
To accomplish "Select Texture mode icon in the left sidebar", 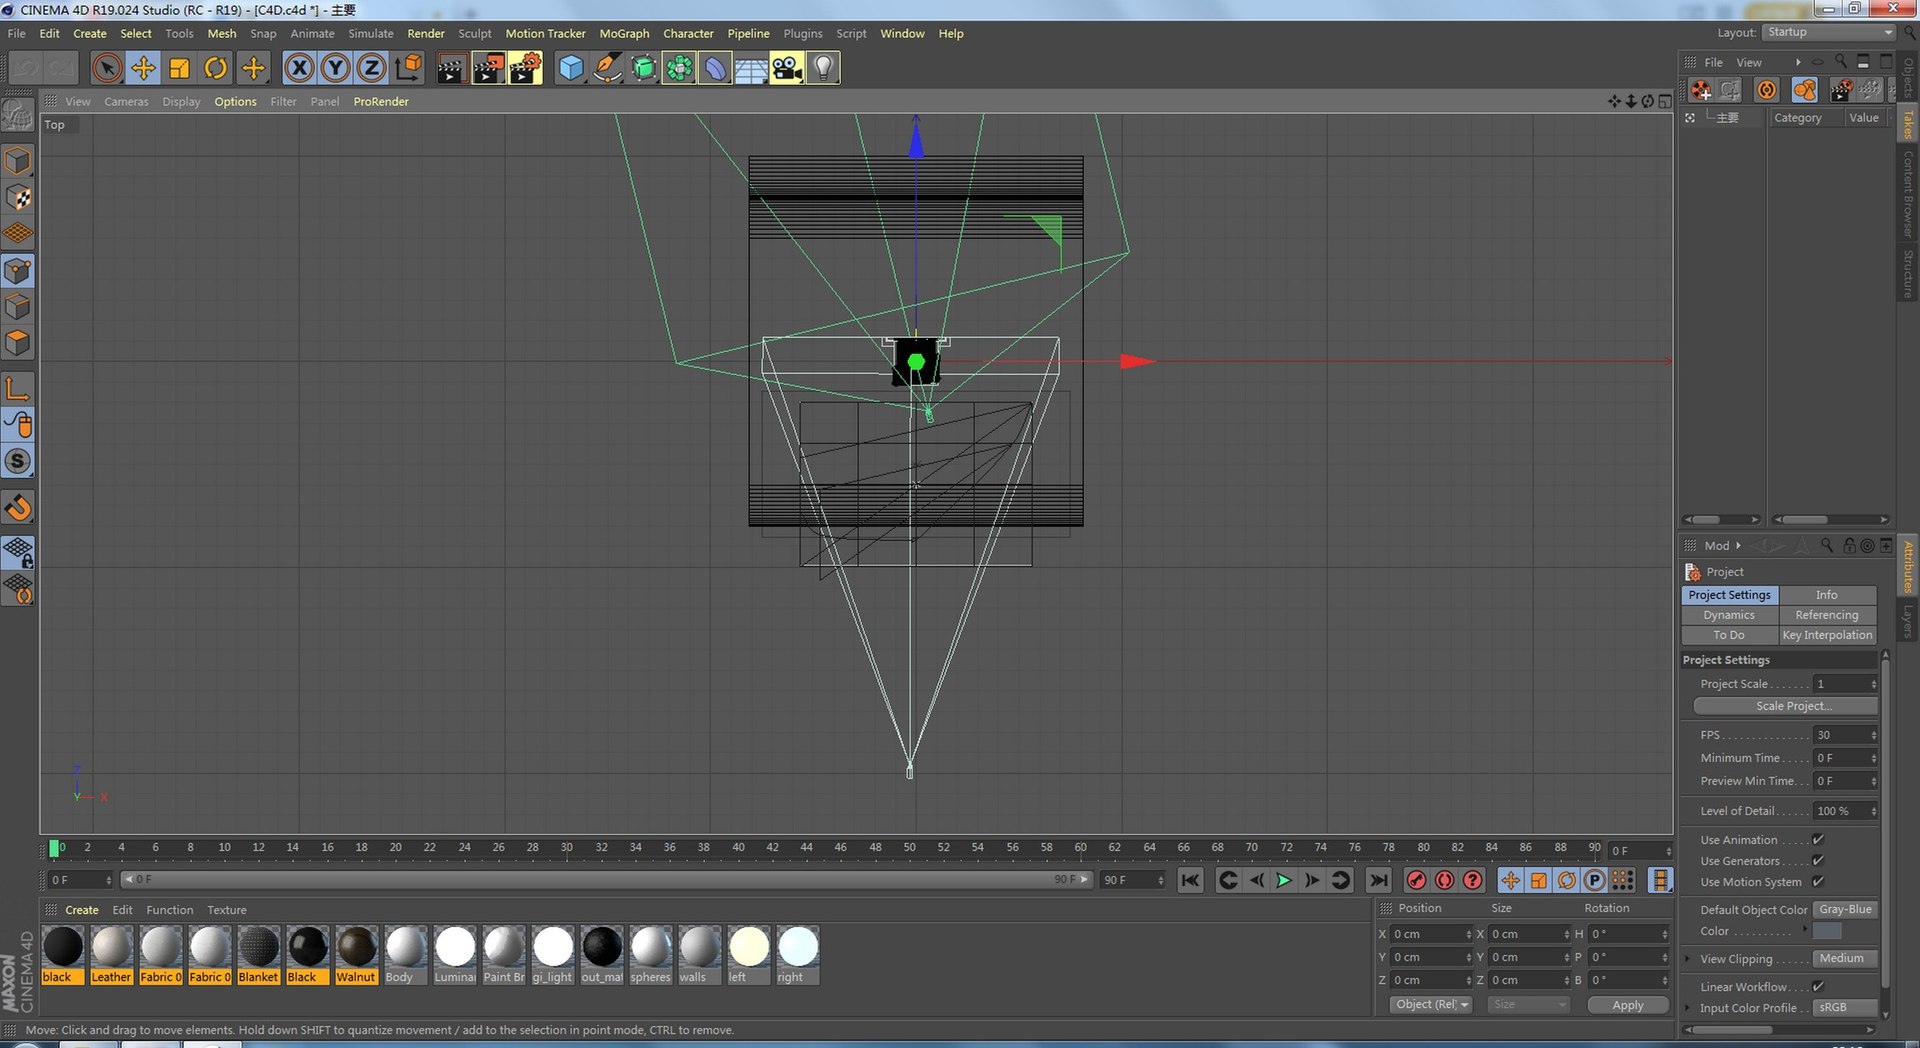I will coord(18,198).
